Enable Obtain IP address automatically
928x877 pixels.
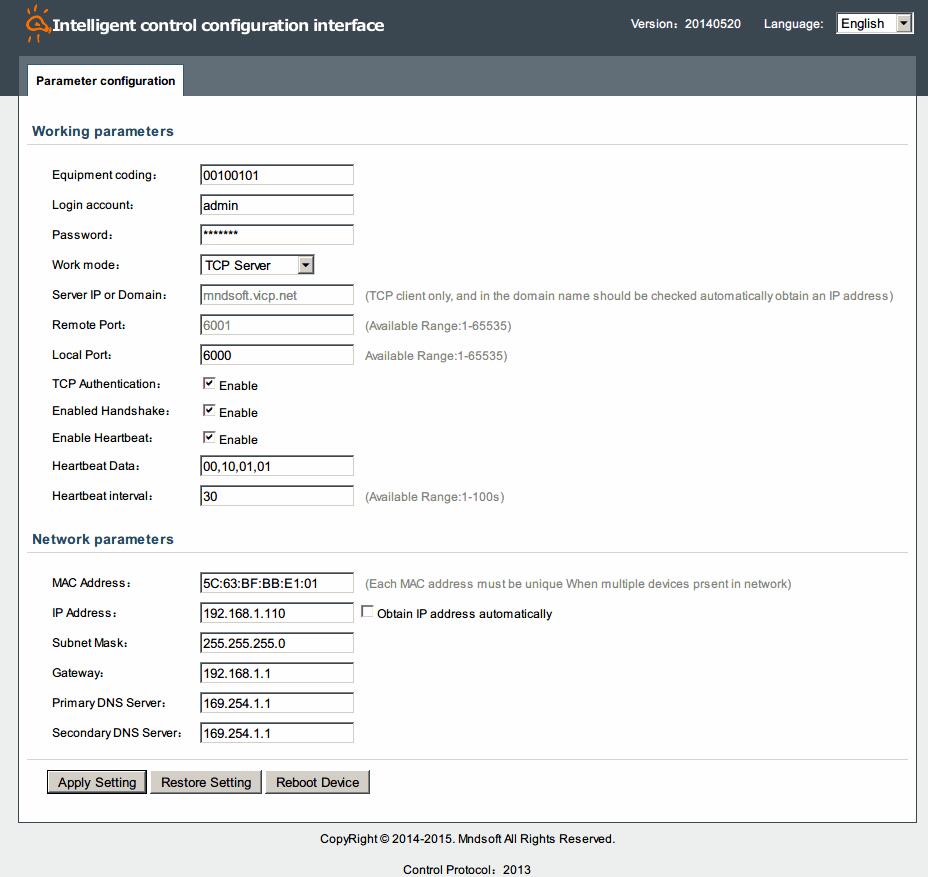coord(367,612)
